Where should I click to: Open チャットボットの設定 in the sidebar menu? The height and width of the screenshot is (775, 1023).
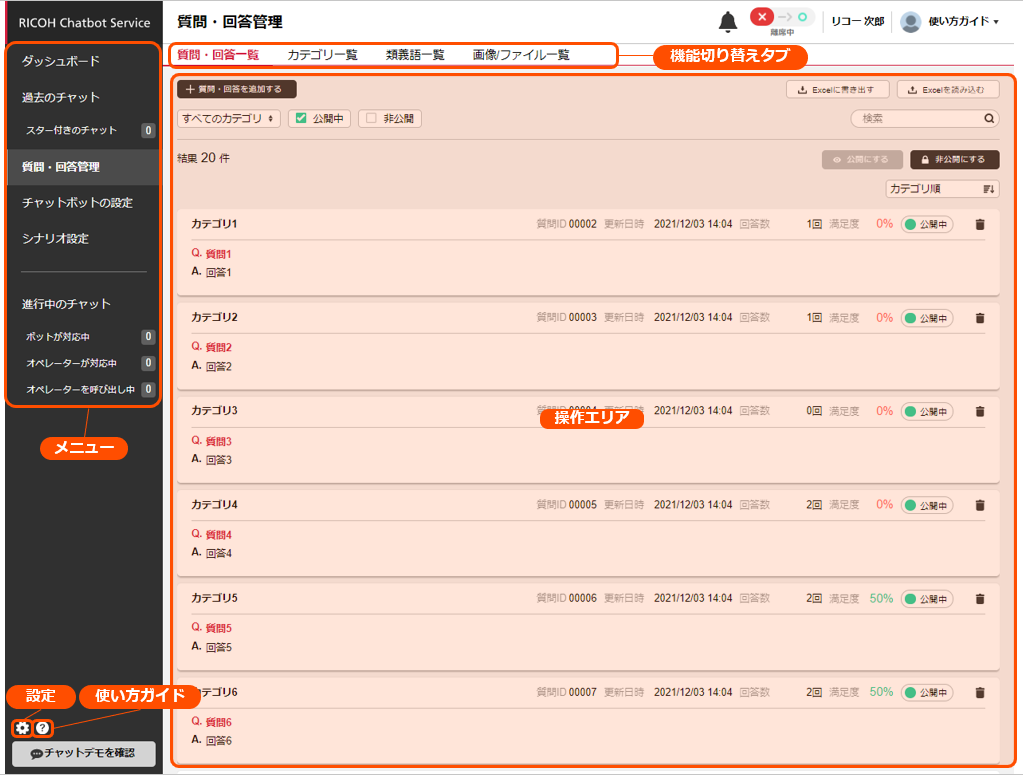(77, 203)
